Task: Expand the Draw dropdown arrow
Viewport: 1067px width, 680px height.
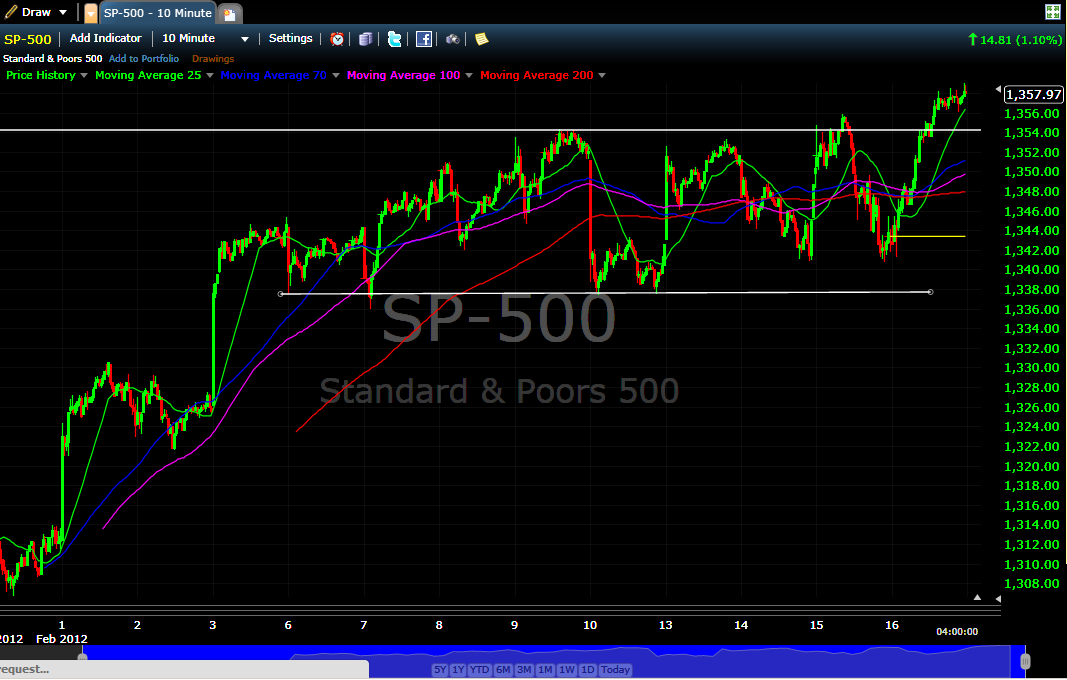Action: click(x=63, y=13)
